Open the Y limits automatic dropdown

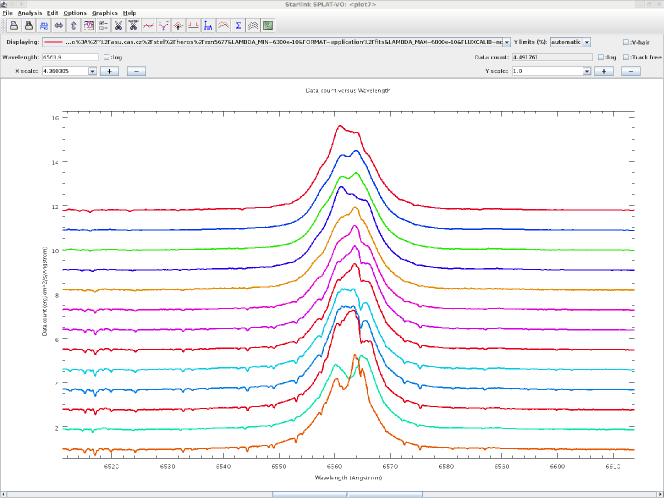(587, 42)
